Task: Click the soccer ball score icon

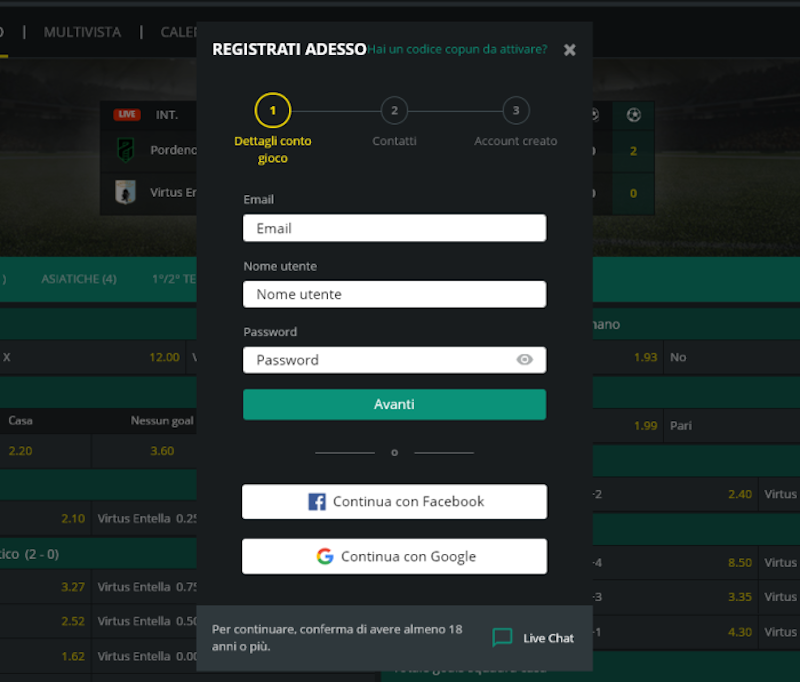Action: pos(633,115)
